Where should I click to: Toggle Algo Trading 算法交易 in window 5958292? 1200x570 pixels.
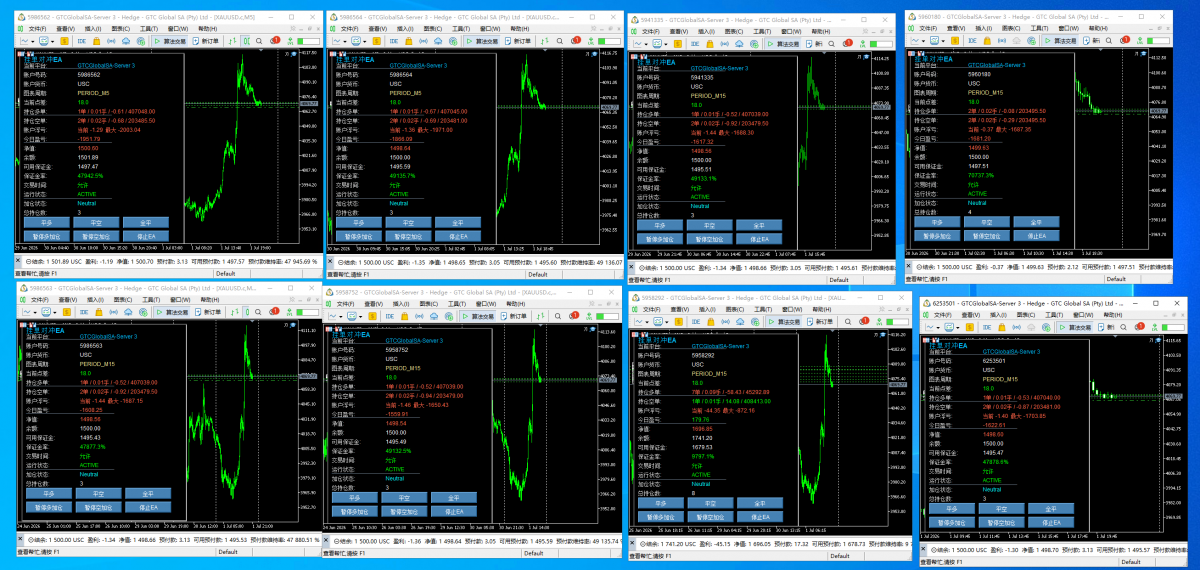784,322
